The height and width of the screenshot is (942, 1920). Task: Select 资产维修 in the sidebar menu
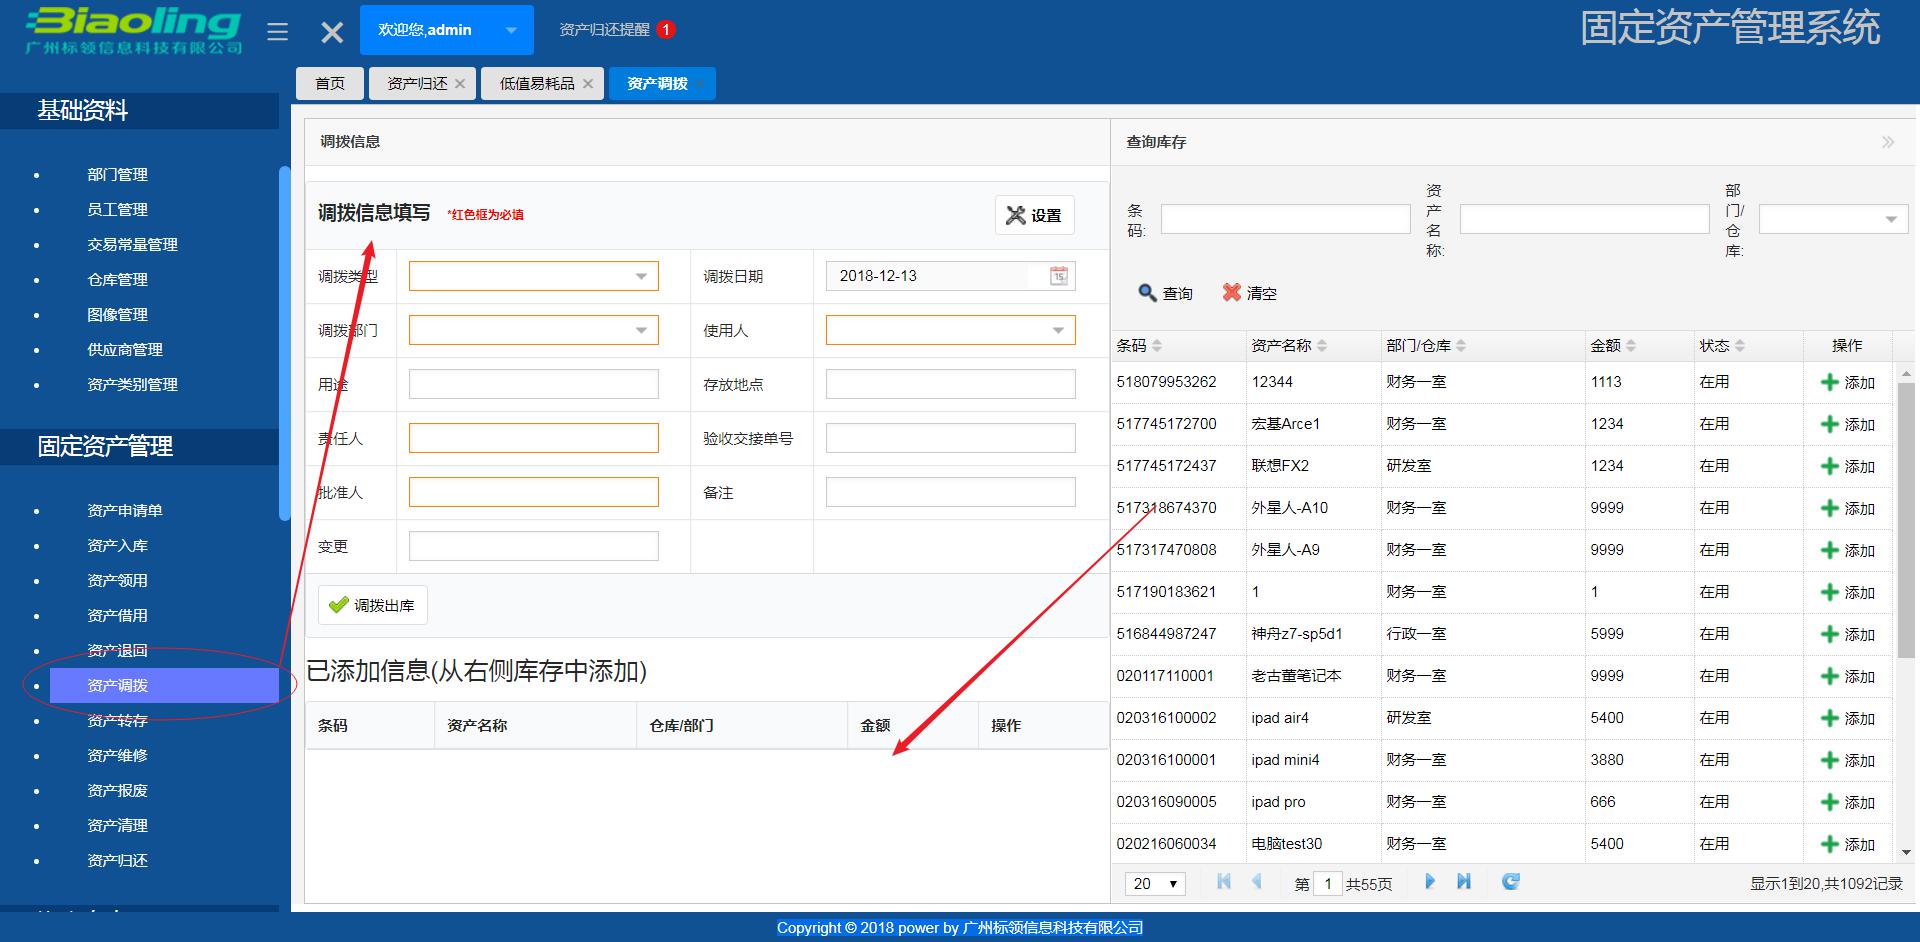point(117,755)
